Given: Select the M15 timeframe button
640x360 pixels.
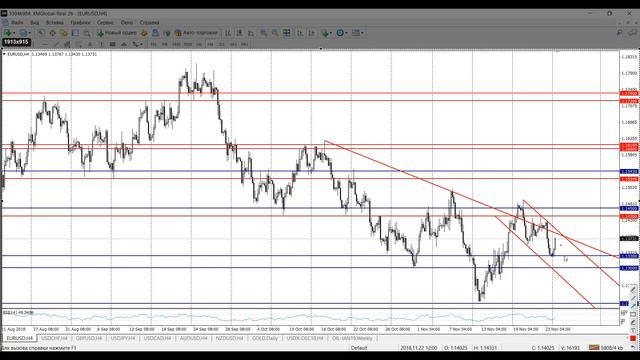Looking at the screenshot, I should point(176,44).
